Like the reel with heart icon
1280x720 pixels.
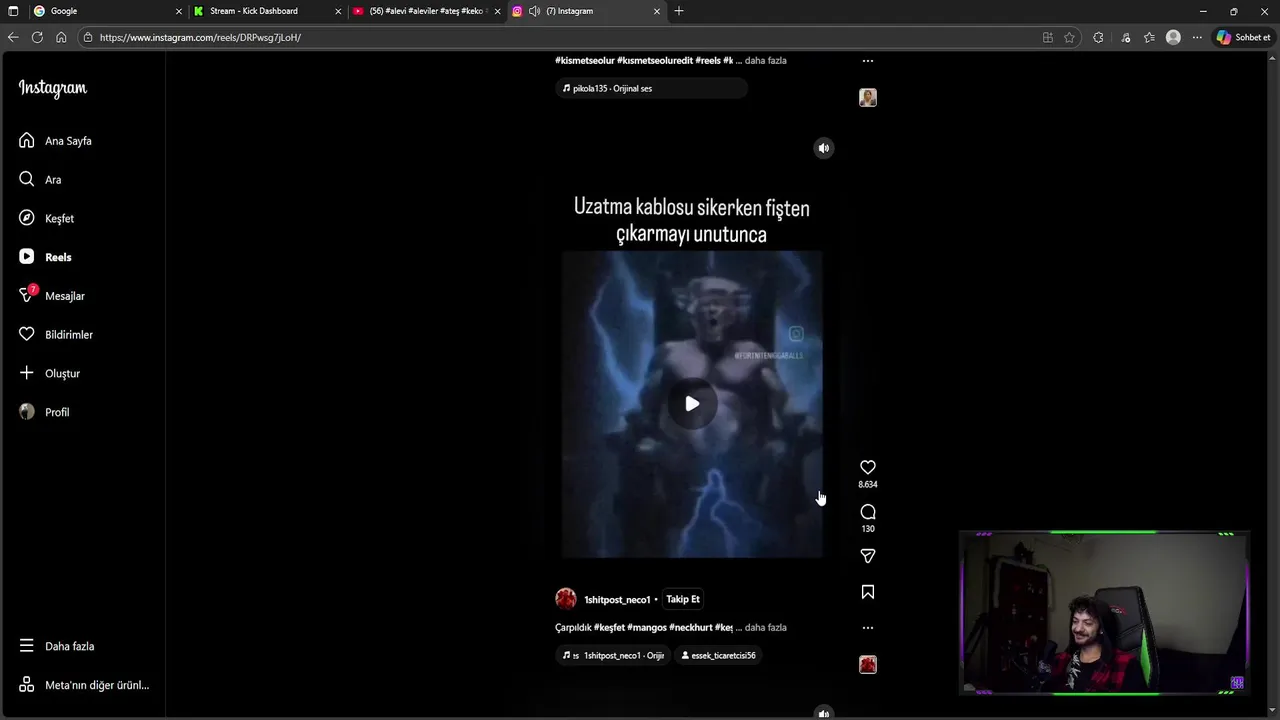click(x=868, y=467)
